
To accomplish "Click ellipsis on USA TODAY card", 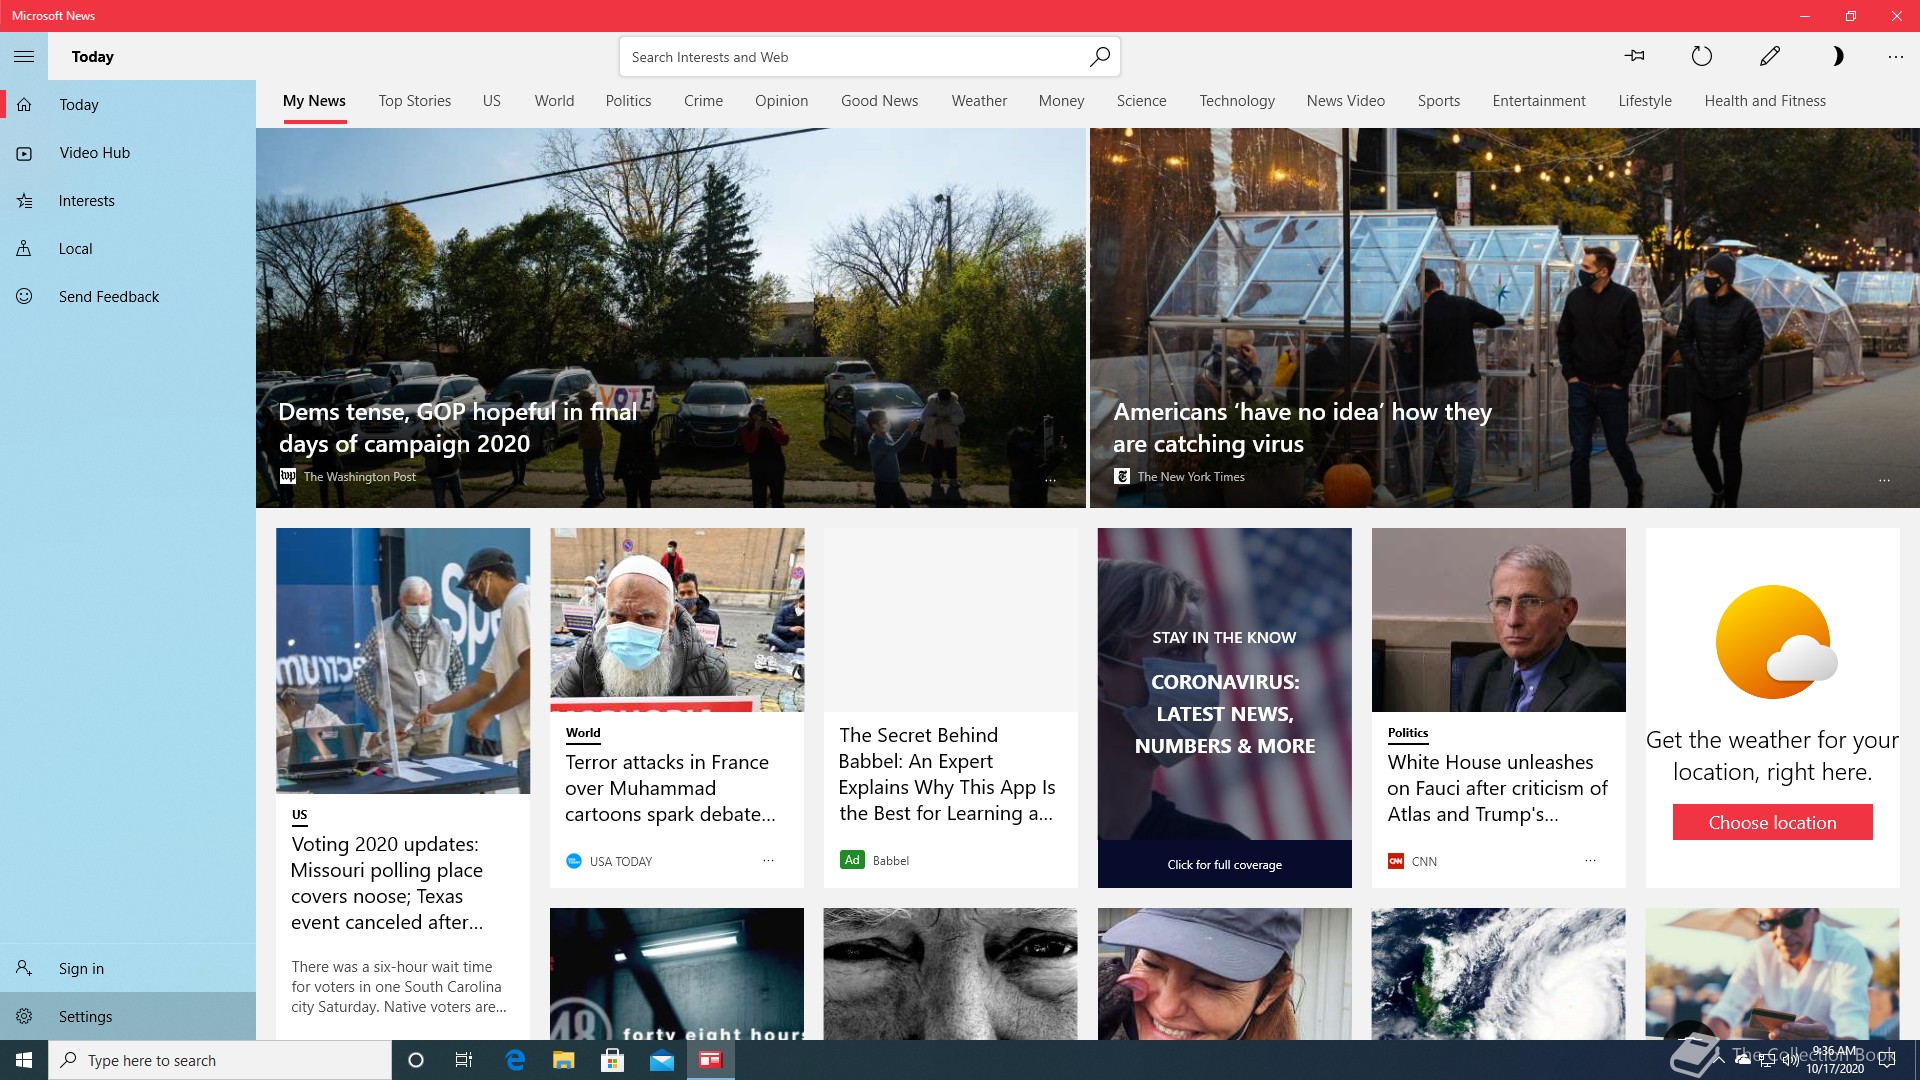I will click(768, 860).
